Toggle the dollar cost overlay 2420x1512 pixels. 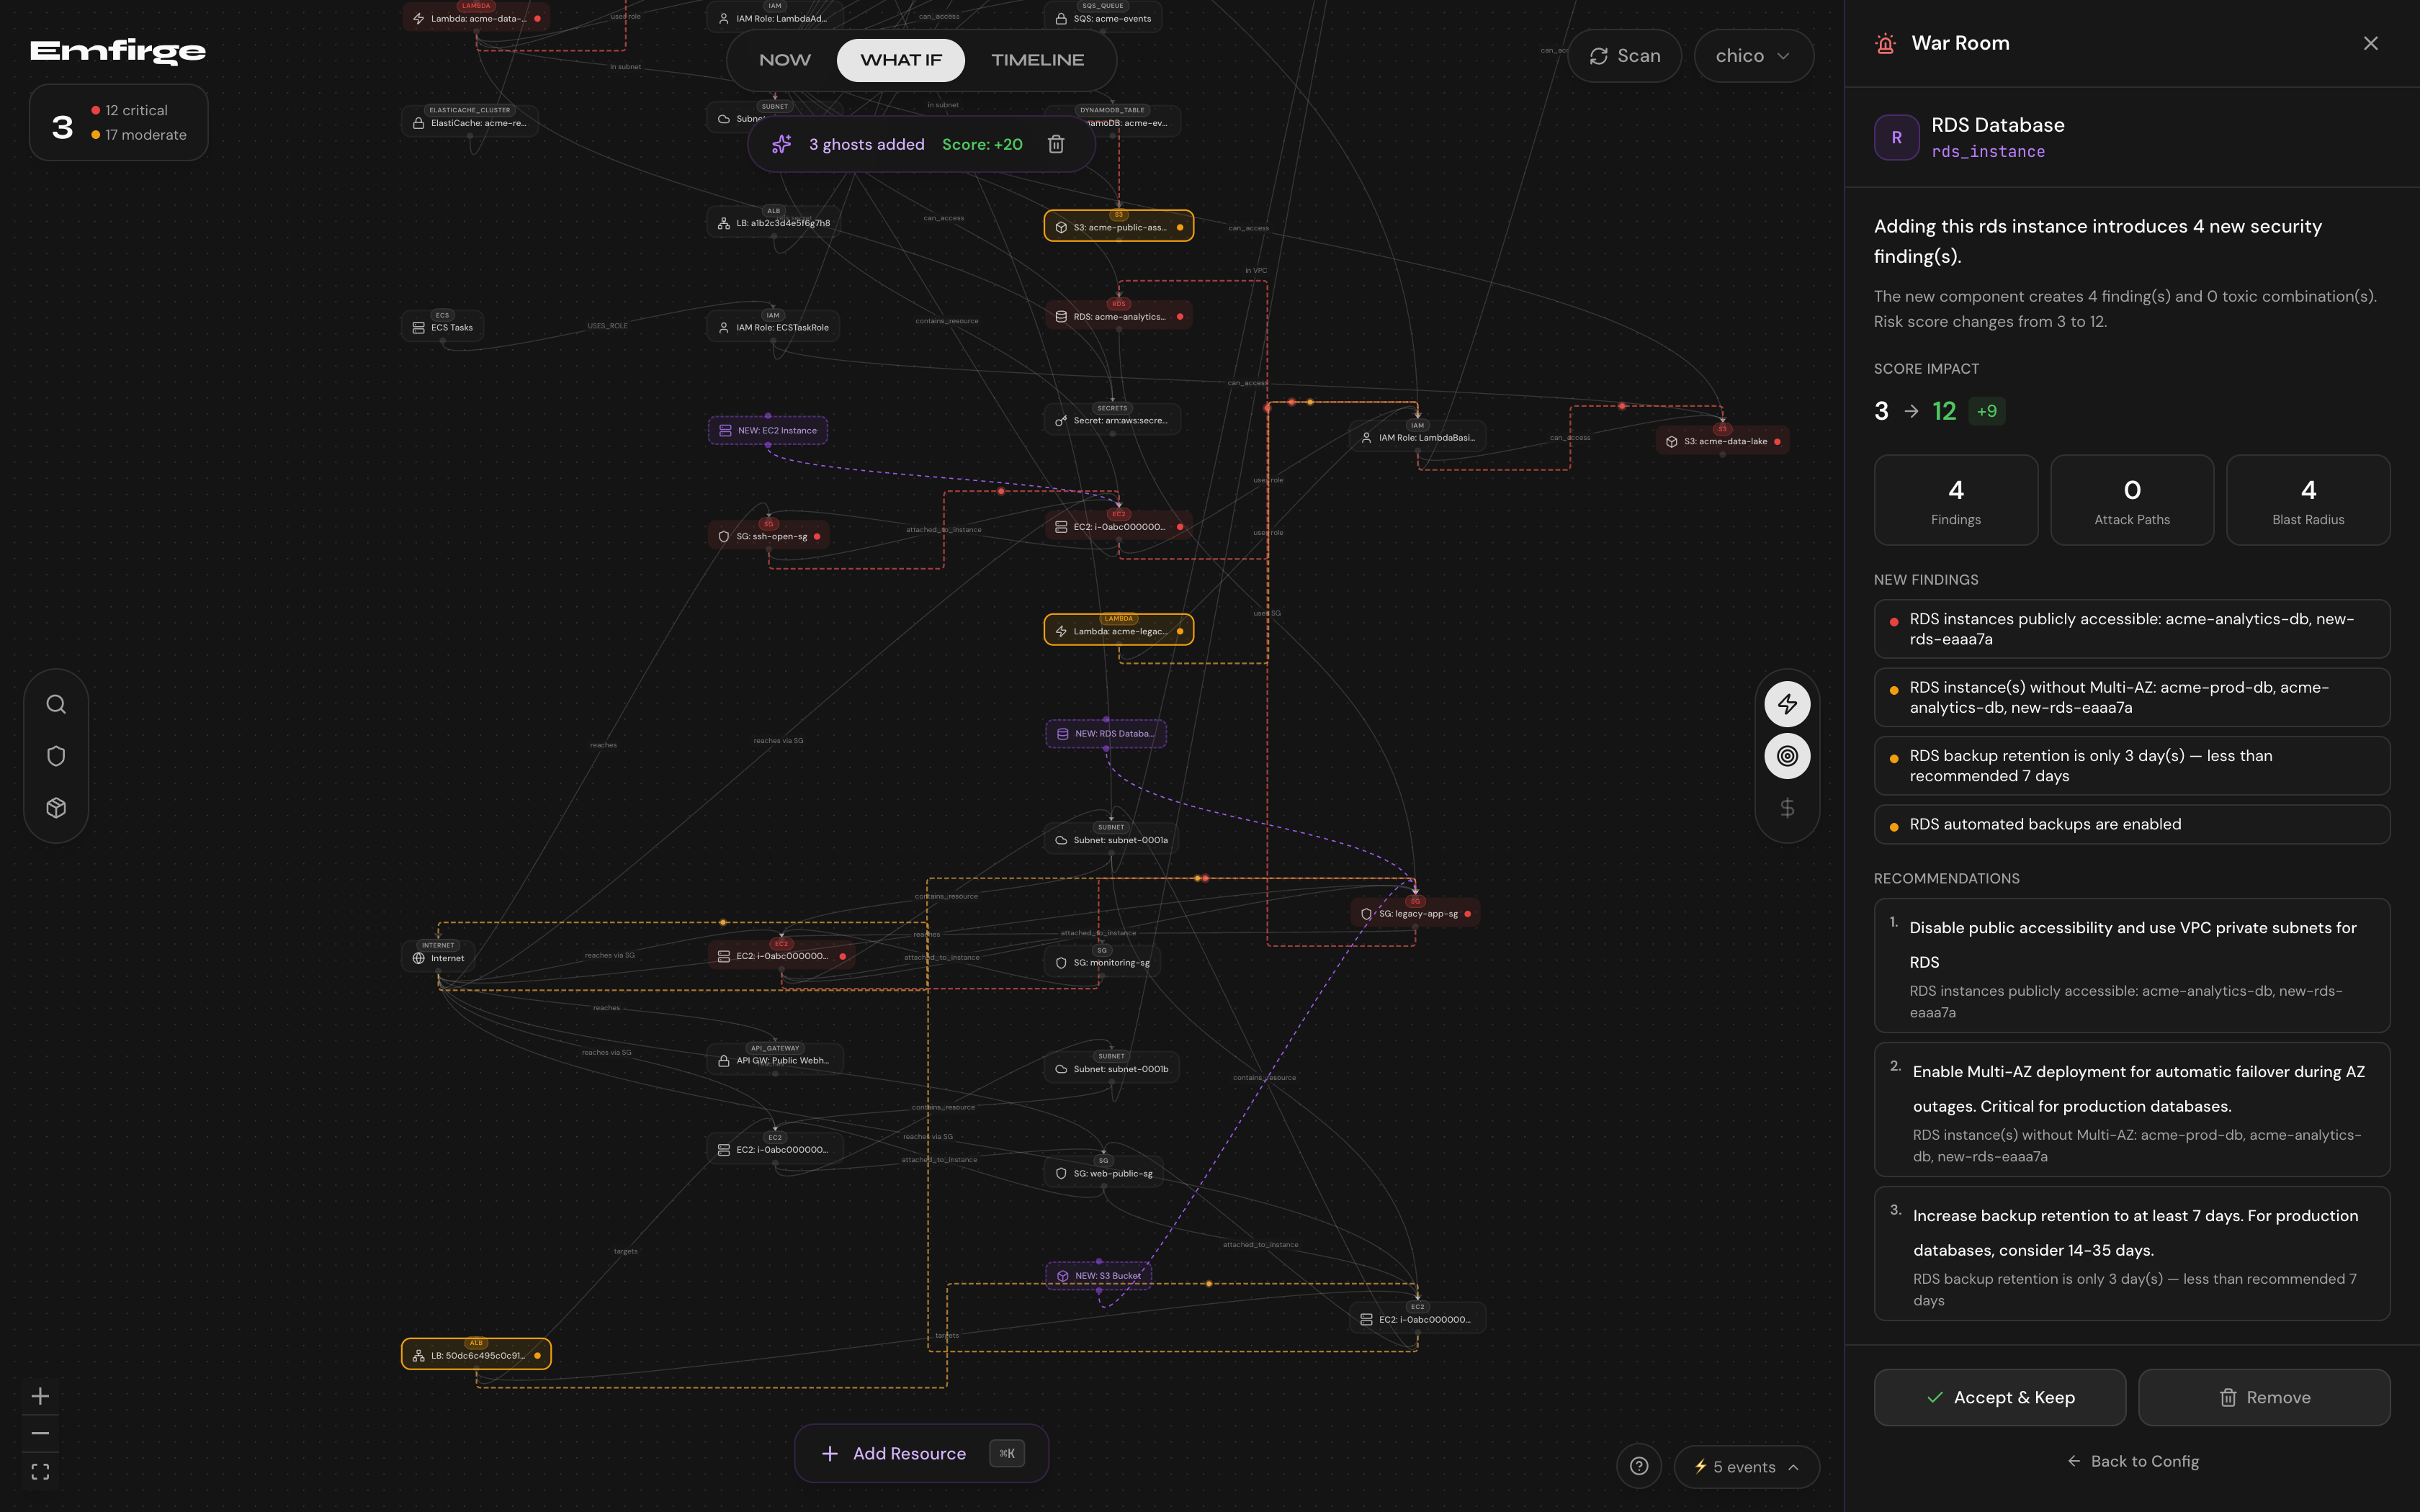click(1787, 808)
